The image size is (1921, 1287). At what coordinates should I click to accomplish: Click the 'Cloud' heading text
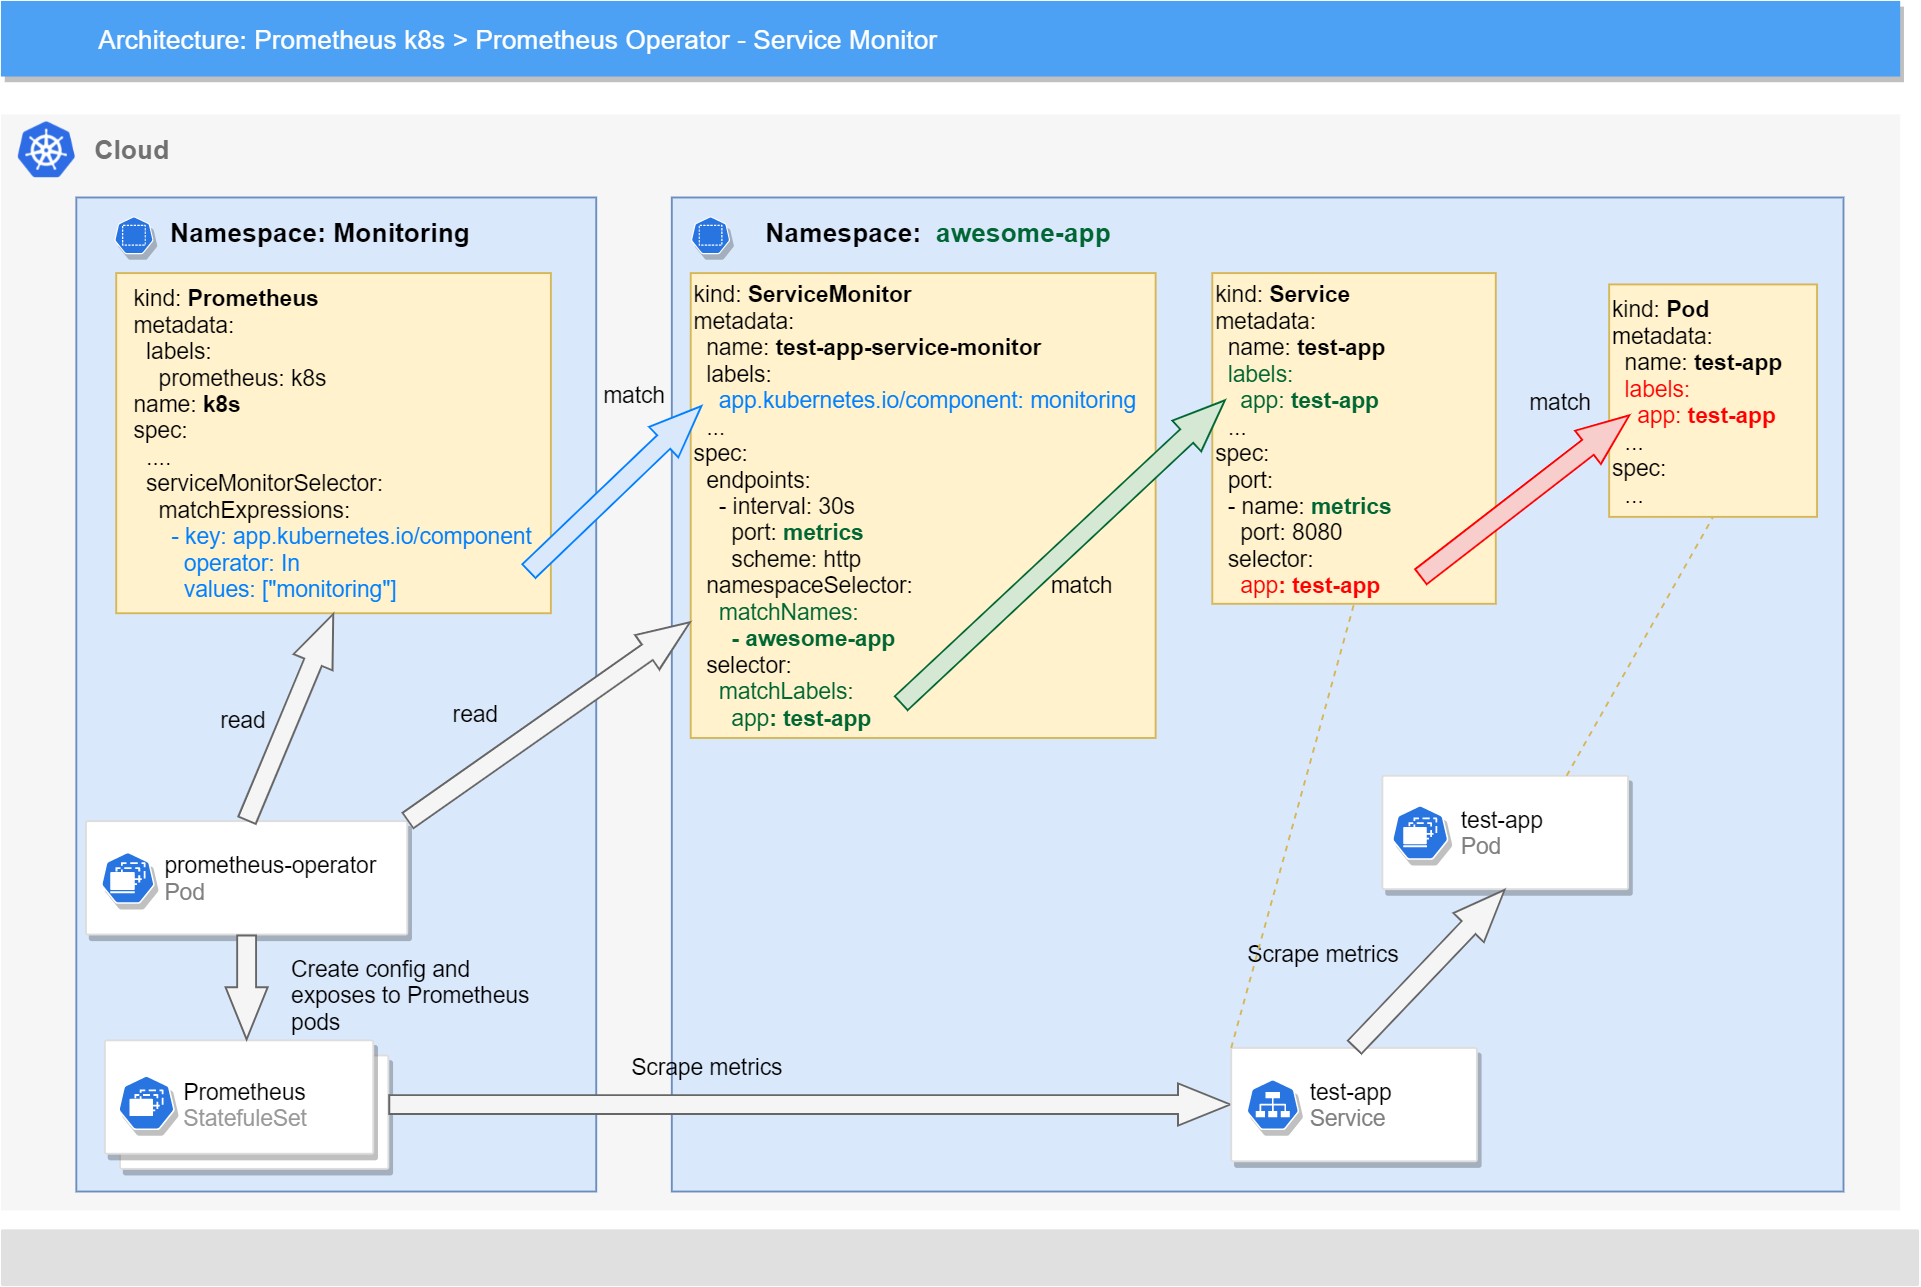pos(131,150)
